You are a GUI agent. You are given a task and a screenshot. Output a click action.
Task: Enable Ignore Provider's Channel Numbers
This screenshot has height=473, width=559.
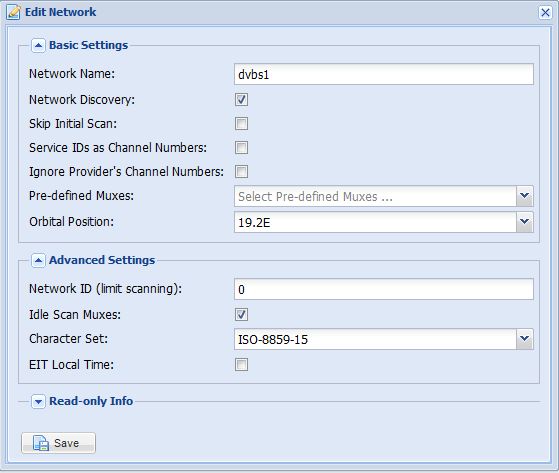click(x=241, y=171)
